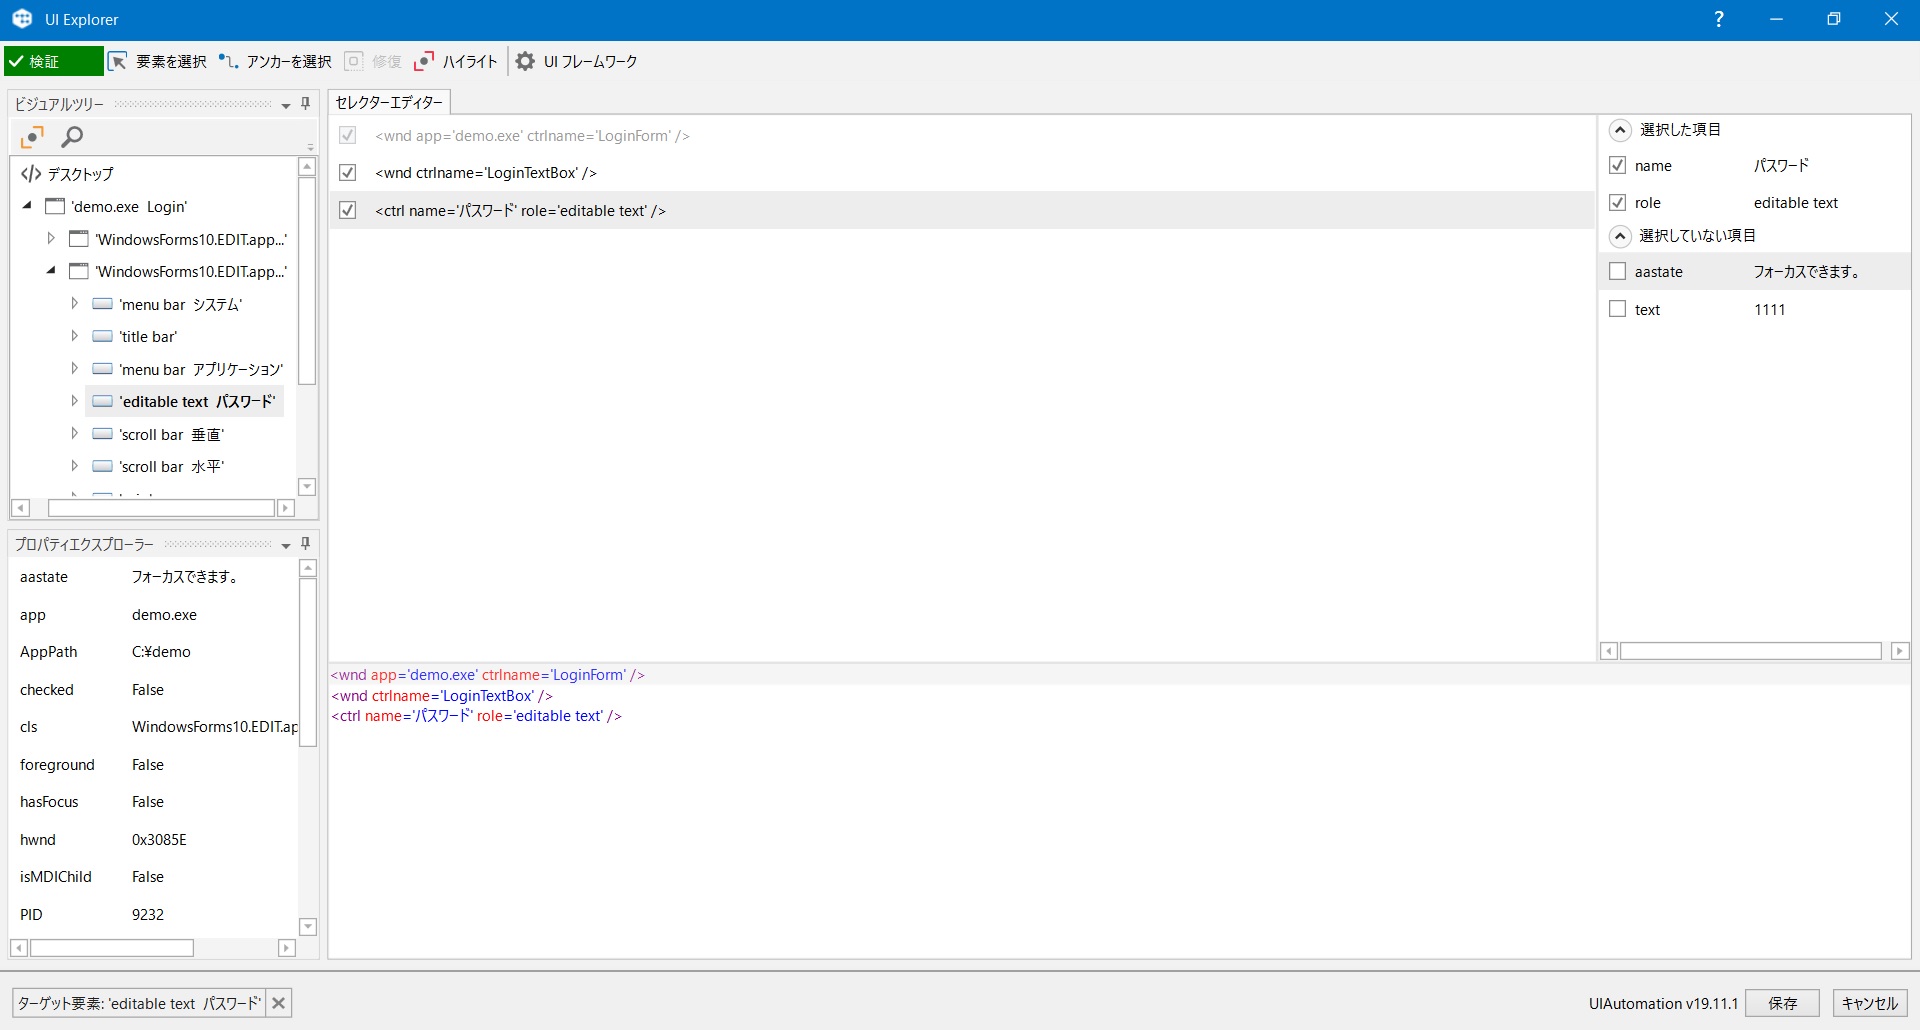The width and height of the screenshot is (1920, 1030).
Task: Select AppPath value 'C:¥demo'
Action: click(161, 652)
